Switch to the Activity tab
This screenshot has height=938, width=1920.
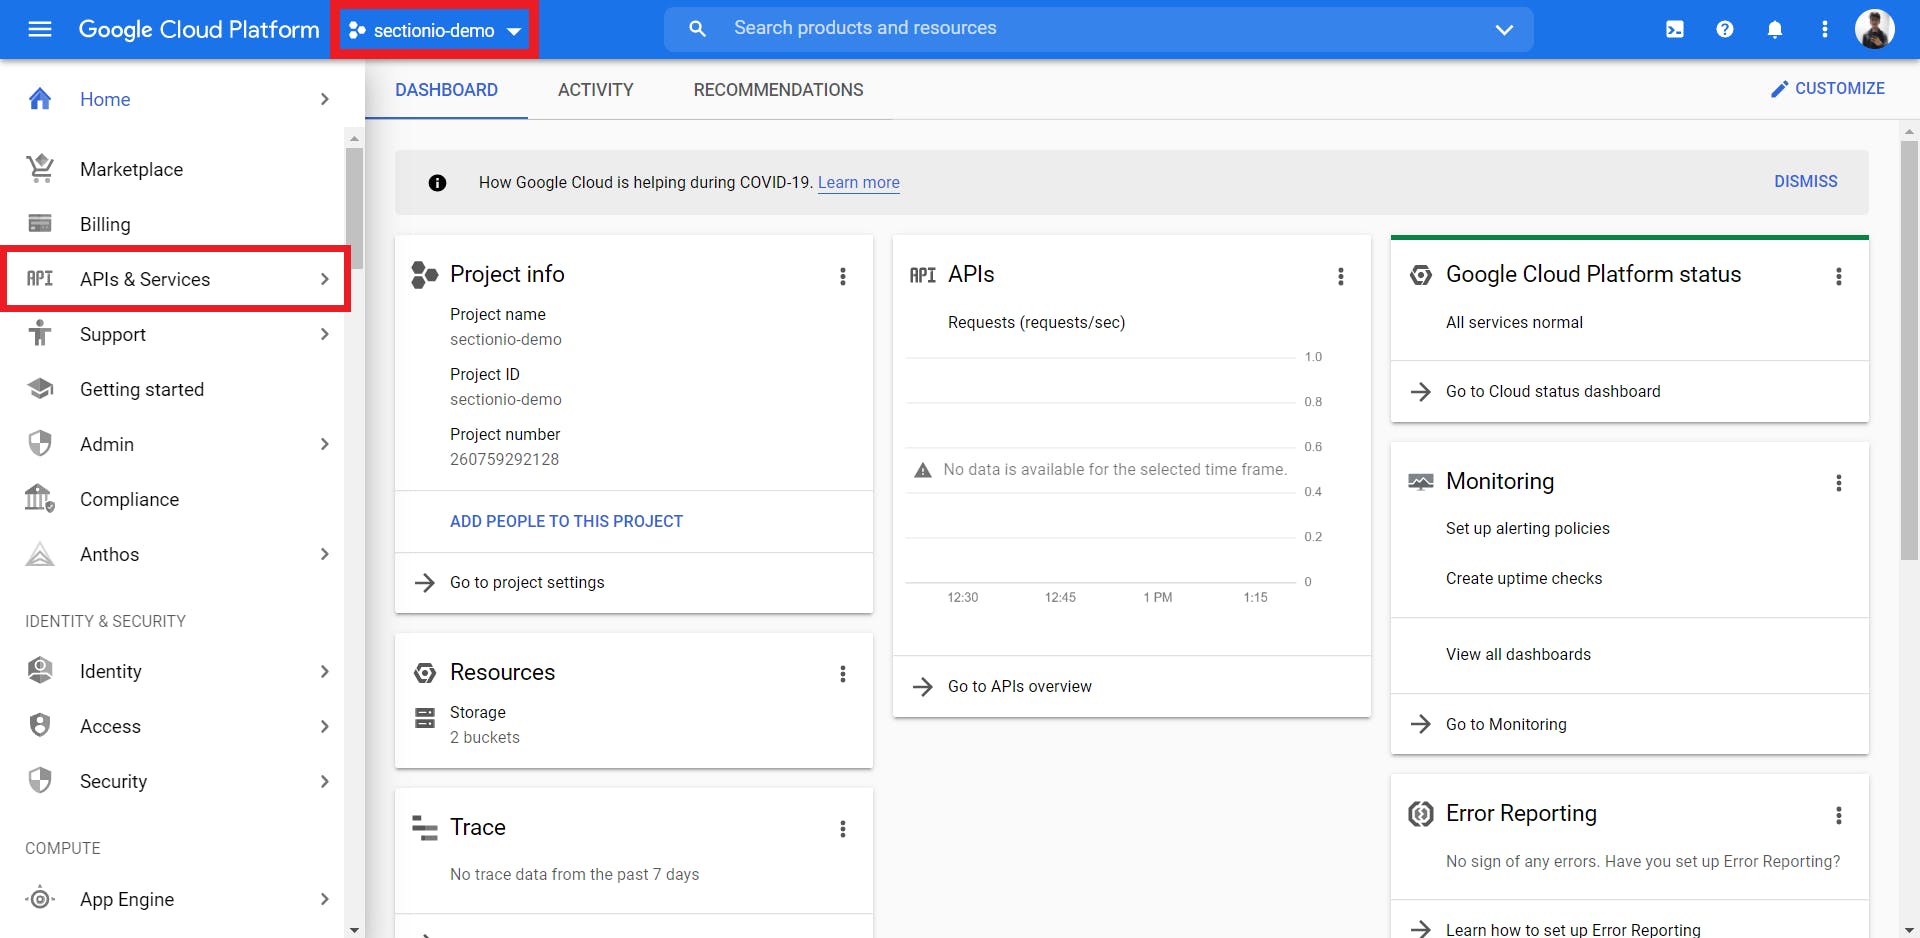click(x=596, y=90)
